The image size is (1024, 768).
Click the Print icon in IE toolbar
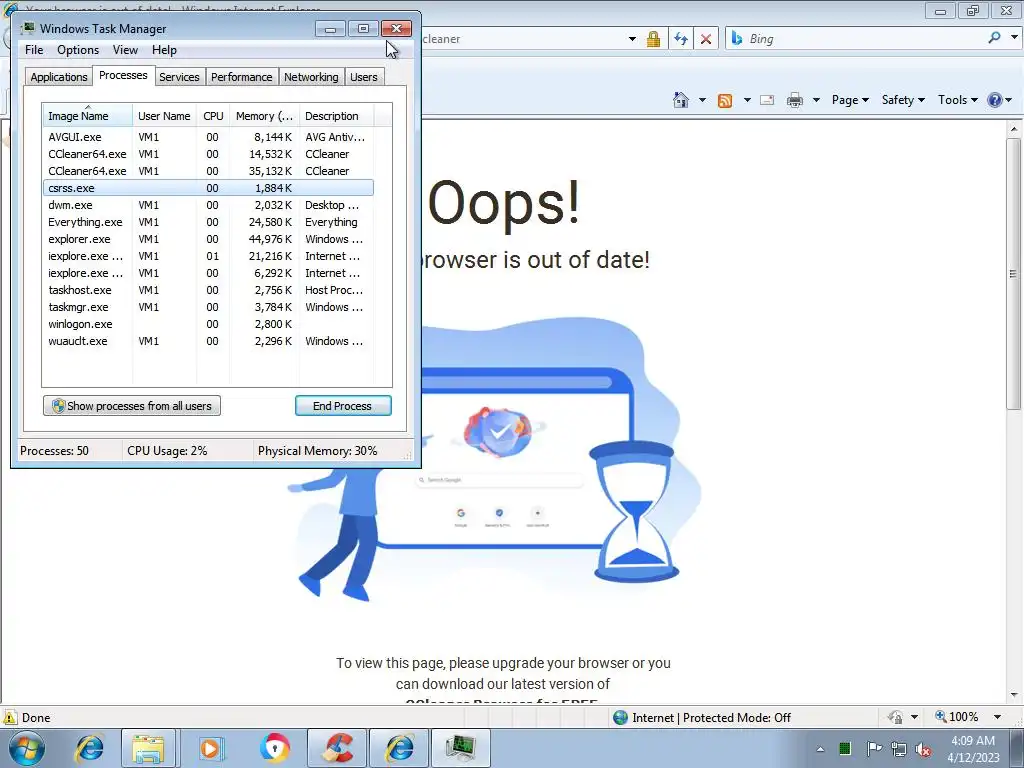pyautogui.click(x=795, y=100)
